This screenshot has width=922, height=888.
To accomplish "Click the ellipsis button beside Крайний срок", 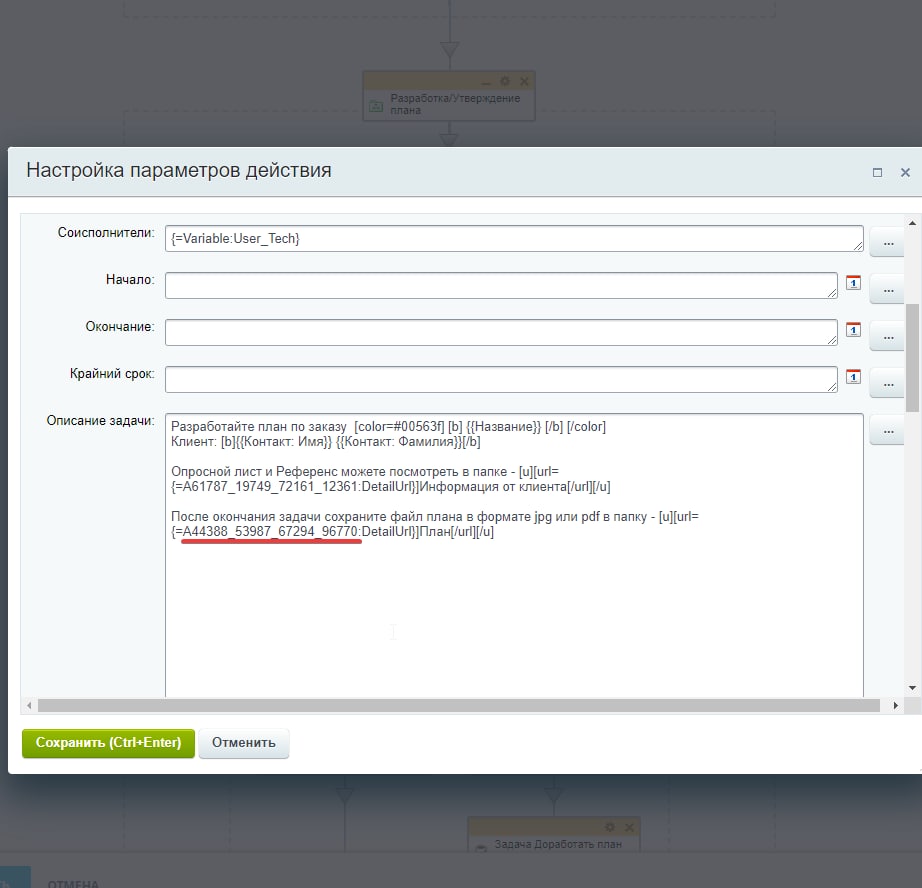I will [887, 383].
